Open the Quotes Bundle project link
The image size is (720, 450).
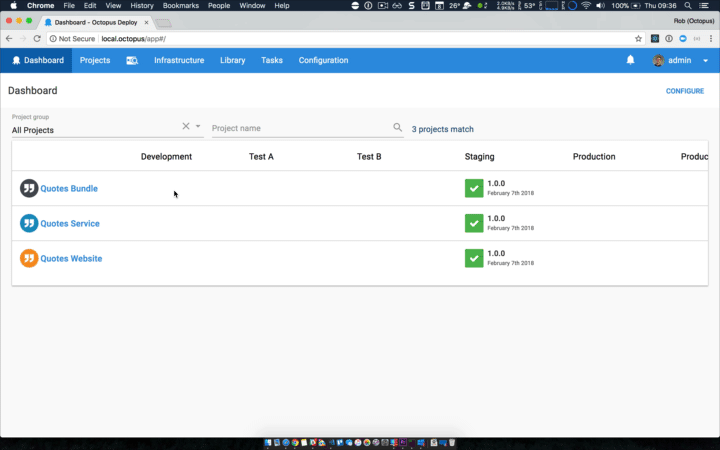[69, 188]
